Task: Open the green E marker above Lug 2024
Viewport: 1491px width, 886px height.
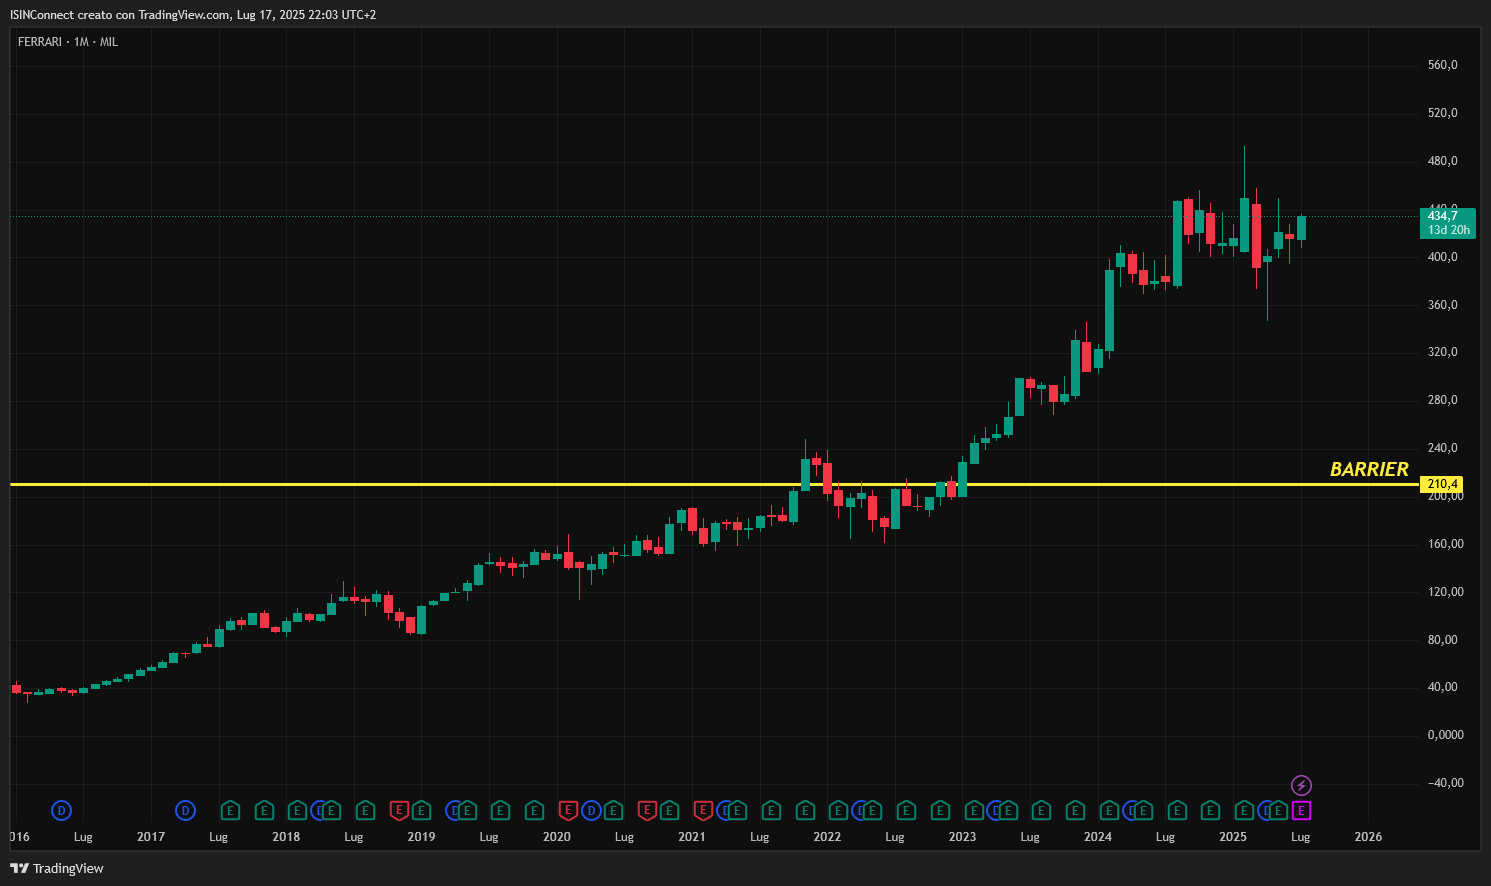Action: click(x=1177, y=810)
